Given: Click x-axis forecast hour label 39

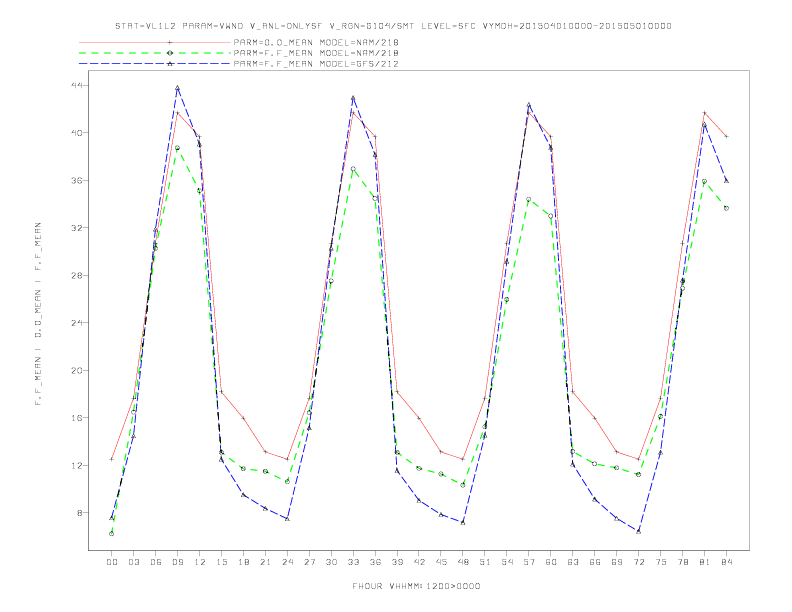Looking at the screenshot, I should pos(397,562).
